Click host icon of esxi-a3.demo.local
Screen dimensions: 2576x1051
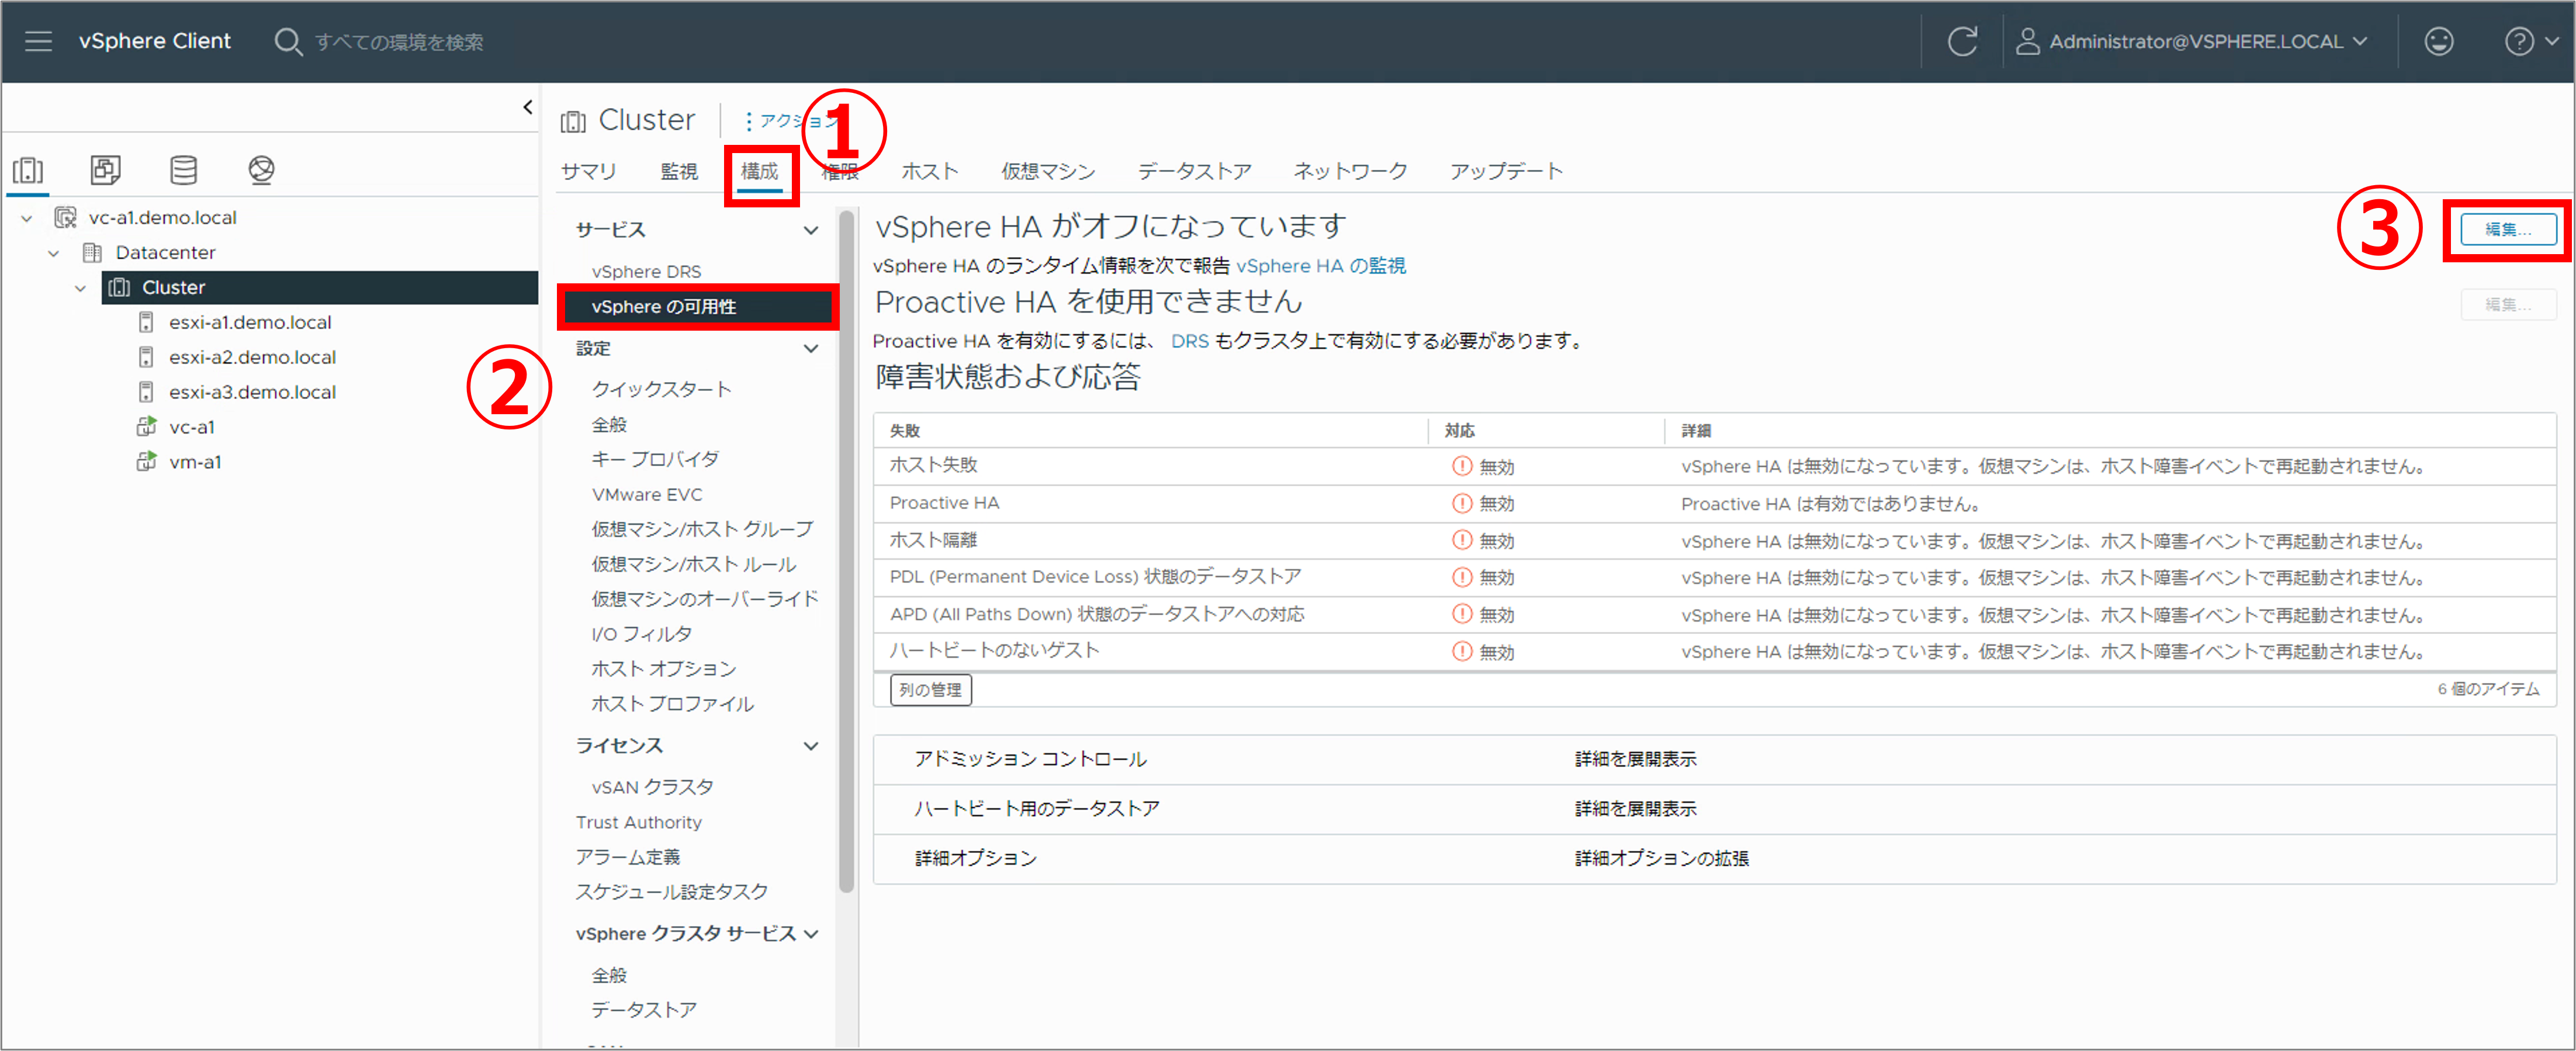coord(146,392)
